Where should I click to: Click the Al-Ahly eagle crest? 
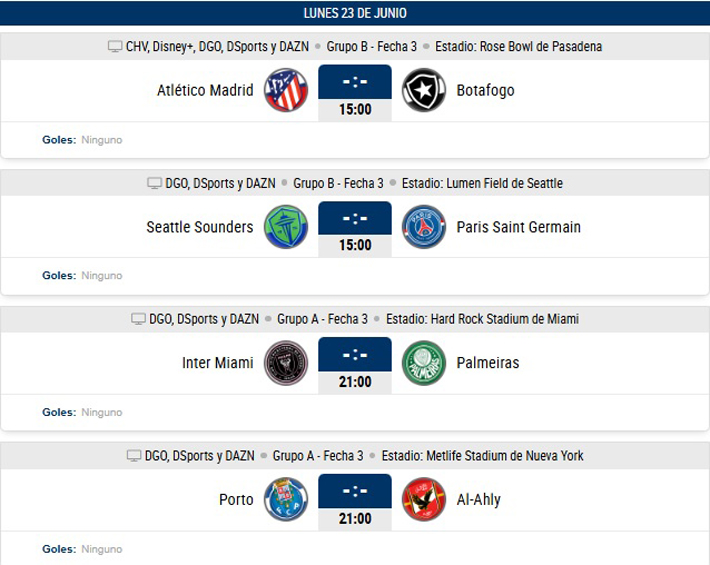click(x=424, y=499)
